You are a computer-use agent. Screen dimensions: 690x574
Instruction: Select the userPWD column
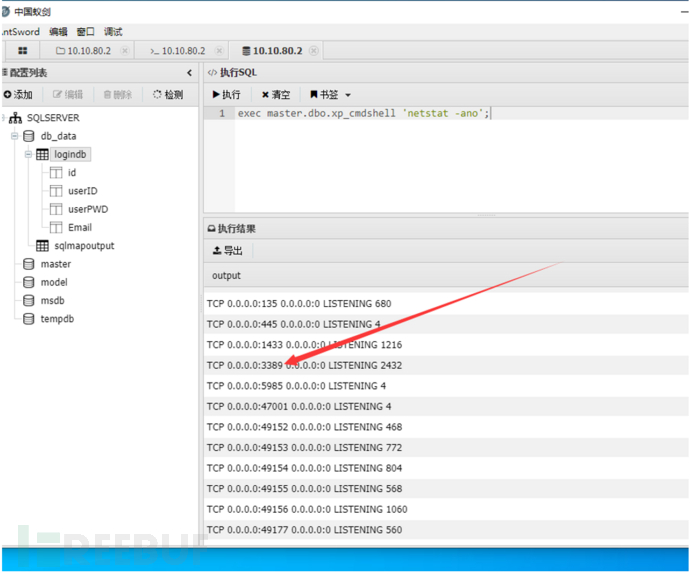pos(88,209)
